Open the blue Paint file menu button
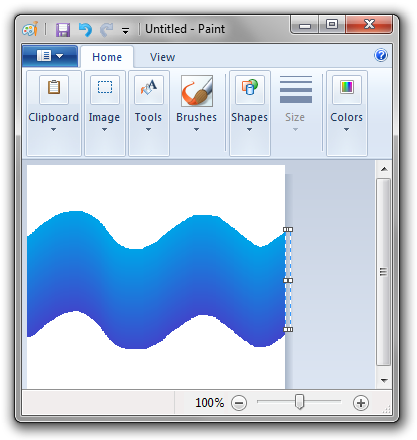 coord(50,56)
